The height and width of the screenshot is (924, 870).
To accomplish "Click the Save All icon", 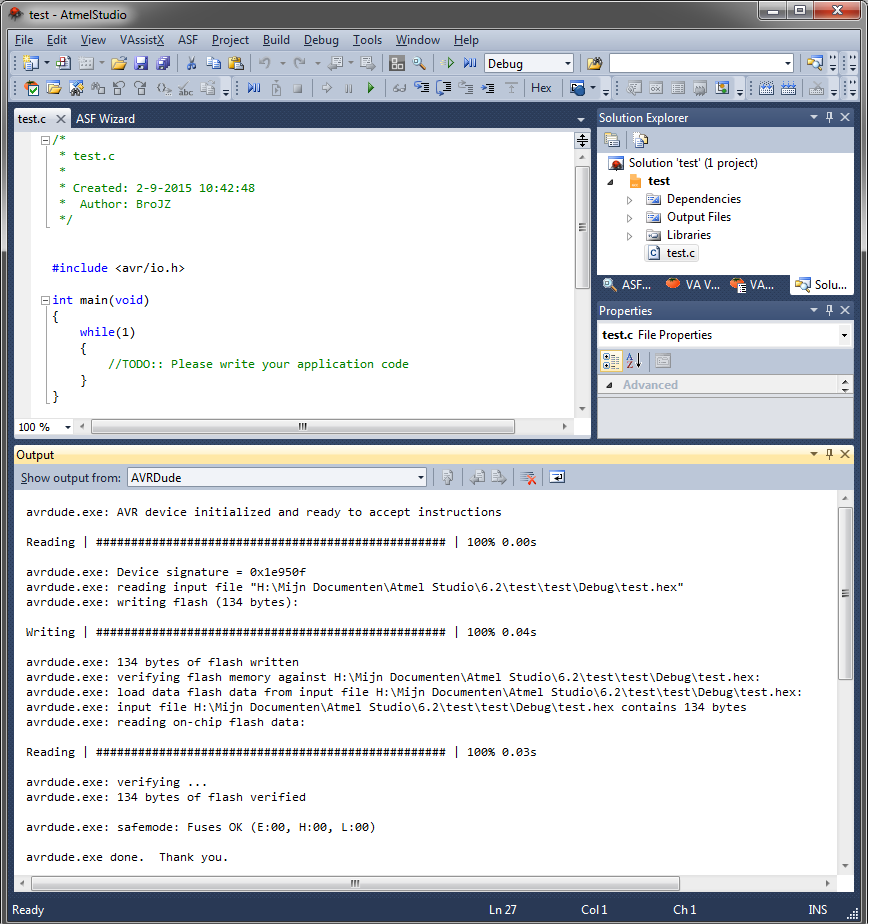I will pyautogui.click(x=163, y=63).
